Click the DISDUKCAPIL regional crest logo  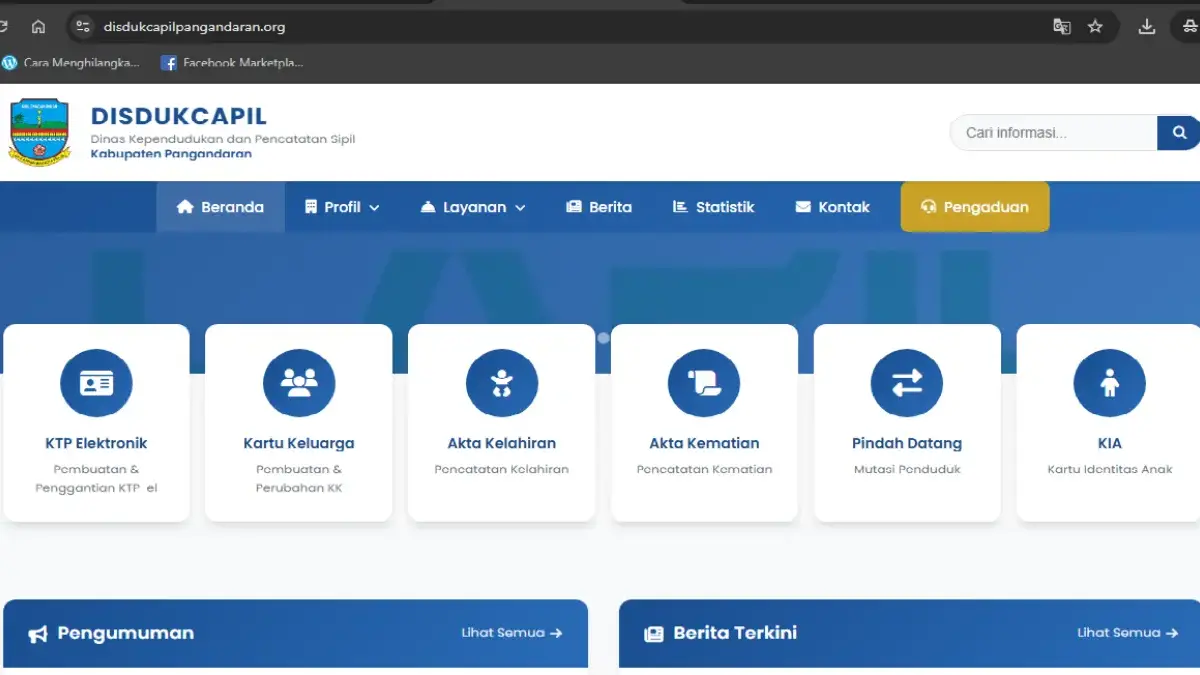click(x=40, y=132)
